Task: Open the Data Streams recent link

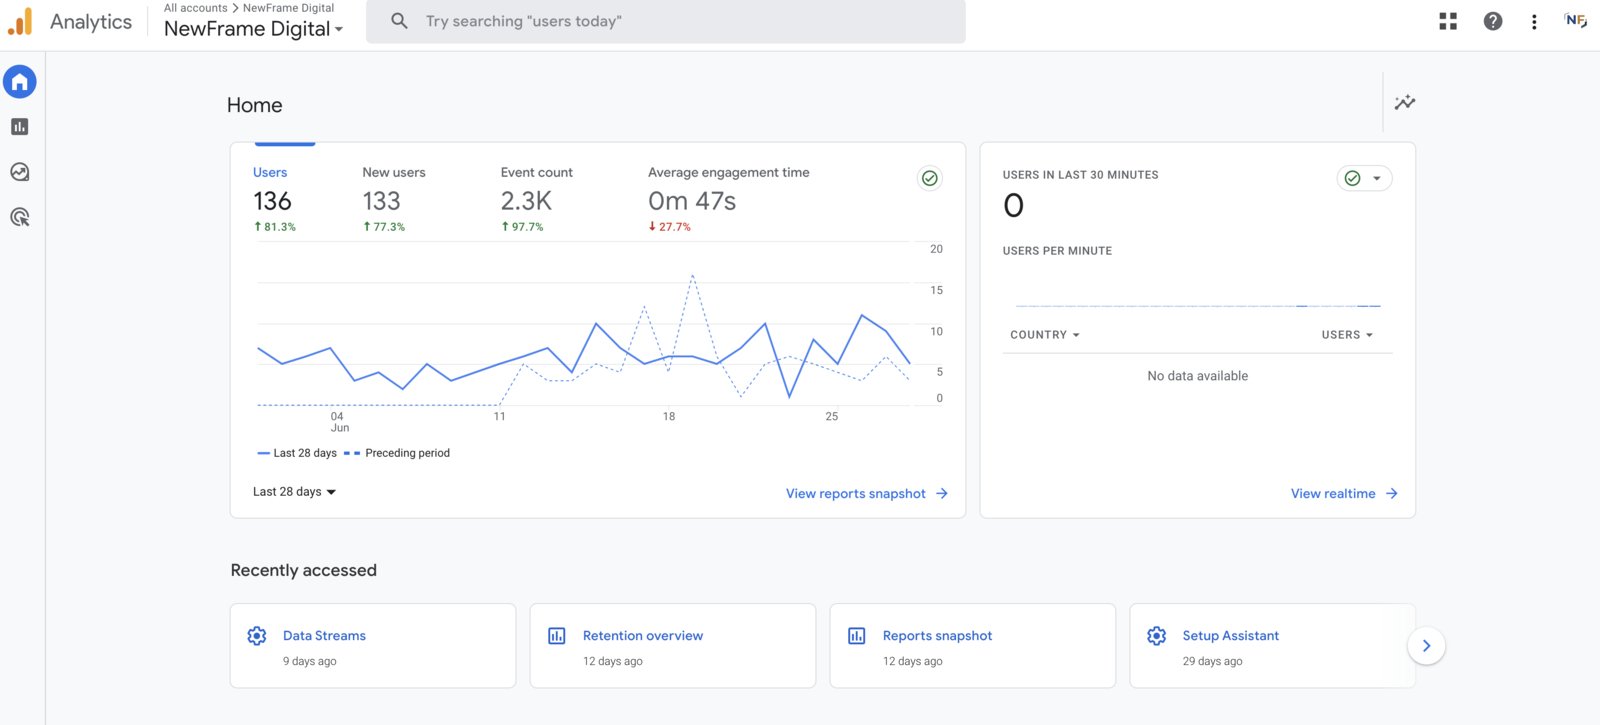Action: click(x=324, y=636)
